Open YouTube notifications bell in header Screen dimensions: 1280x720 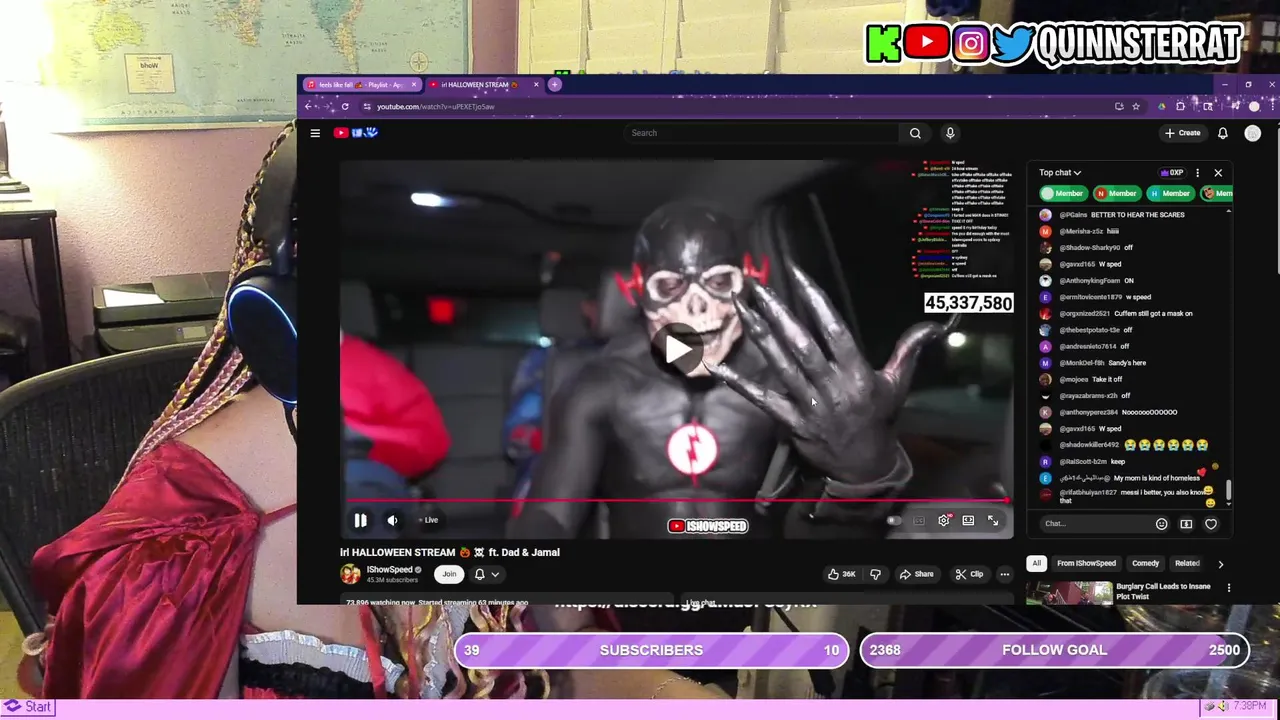pos(1222,133)
